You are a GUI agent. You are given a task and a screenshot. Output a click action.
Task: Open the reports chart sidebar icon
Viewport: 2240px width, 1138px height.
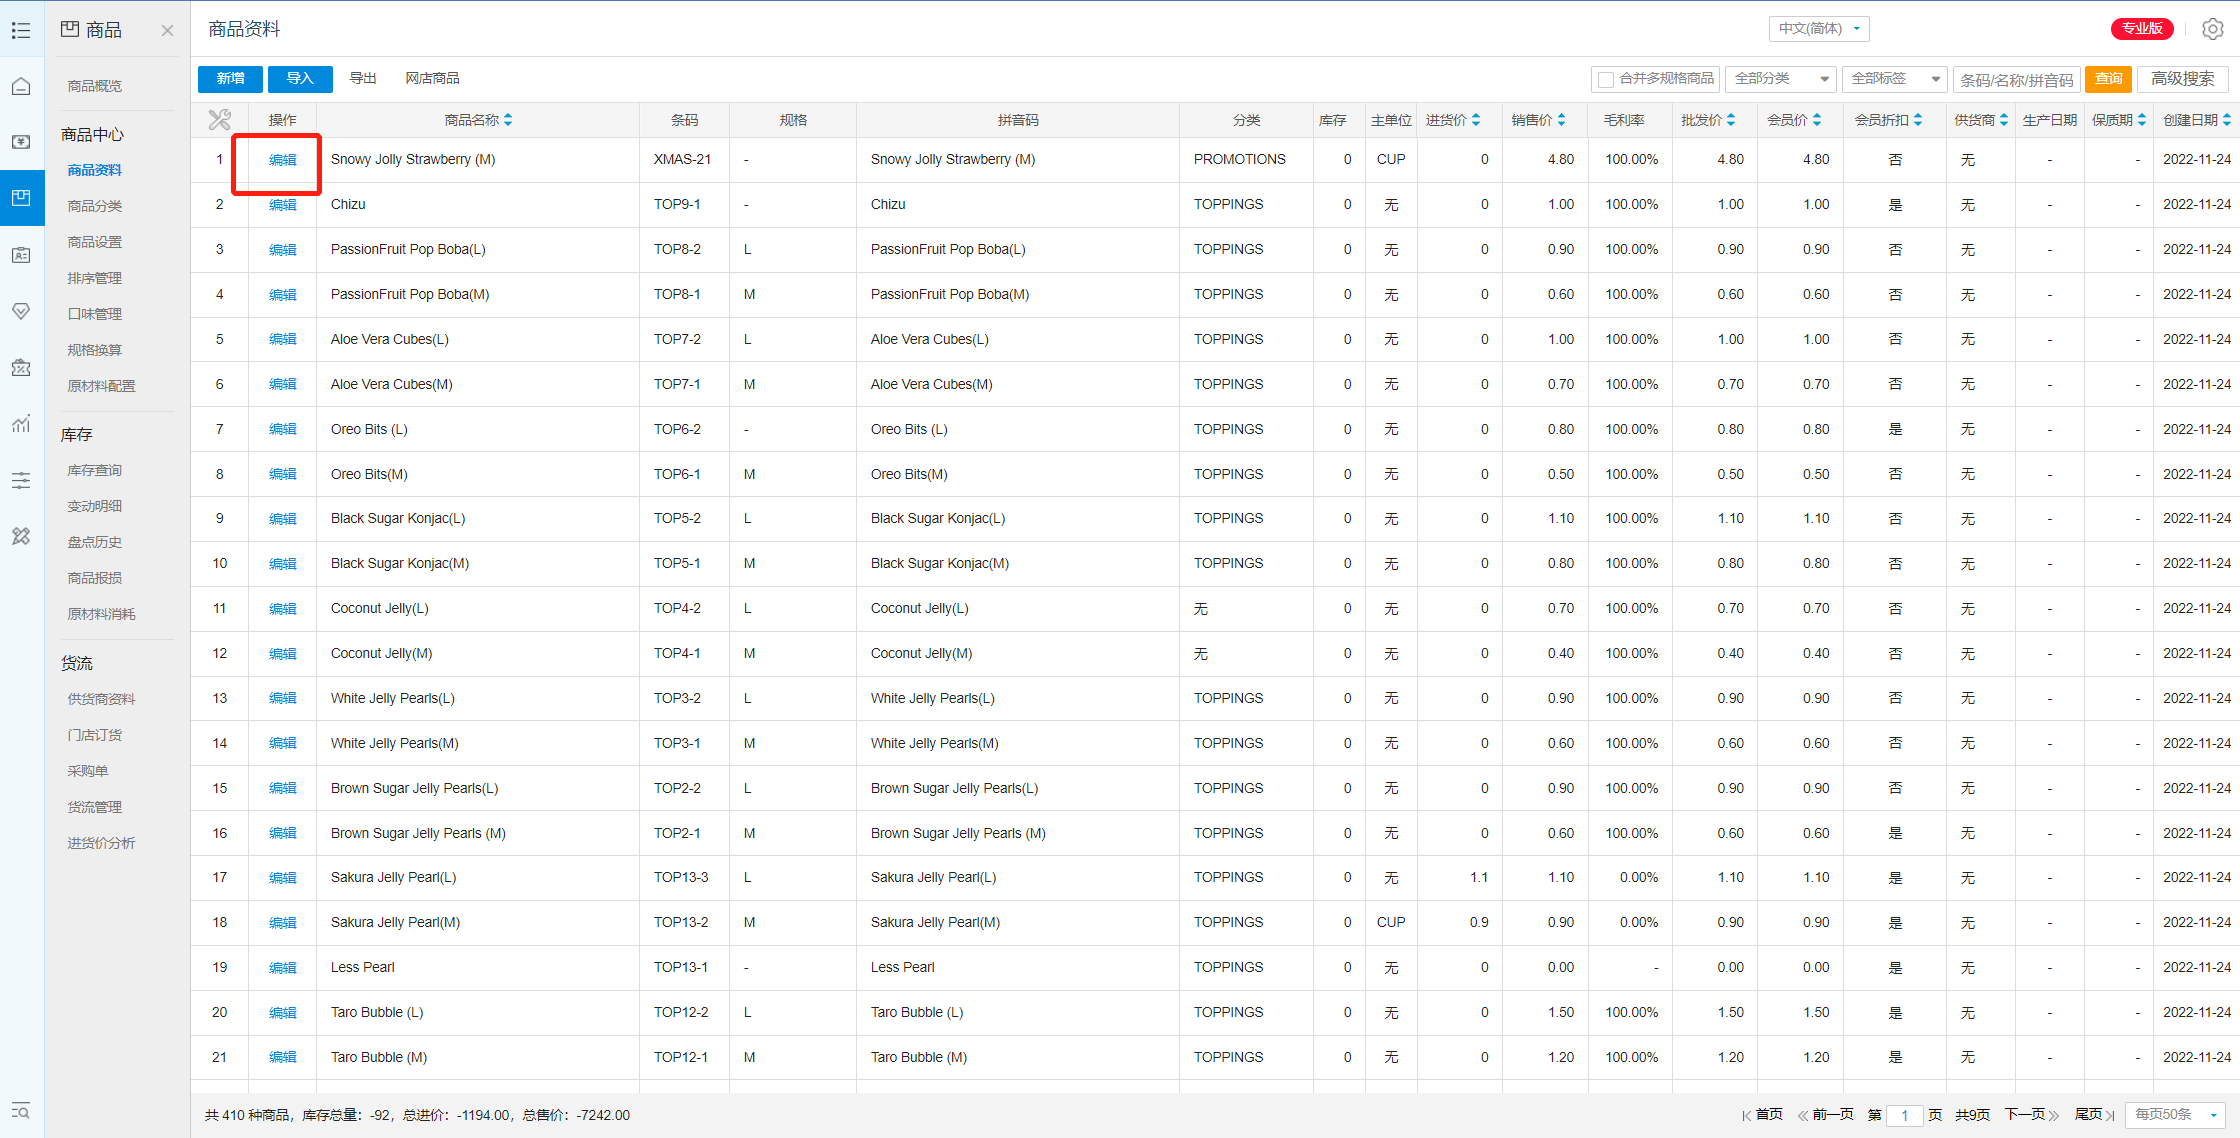coord(21,424)
